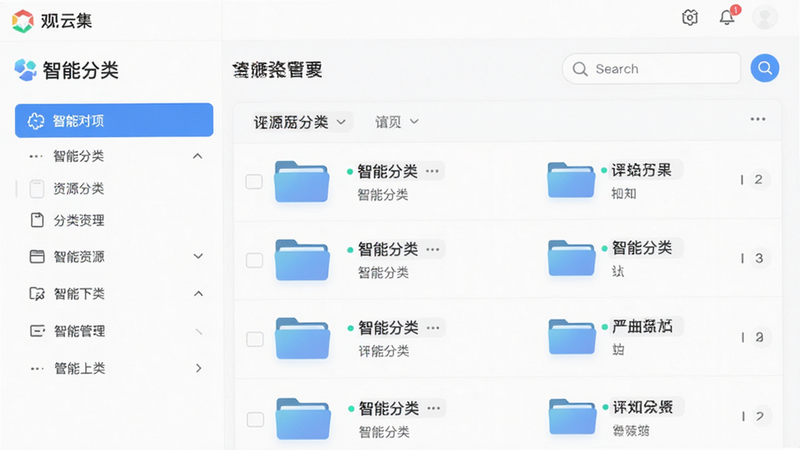Open the third row 智能分类 ellipsis menu
Image resolution: width=800 pixels, height=450 pixels.
click(x=433, y=328)
